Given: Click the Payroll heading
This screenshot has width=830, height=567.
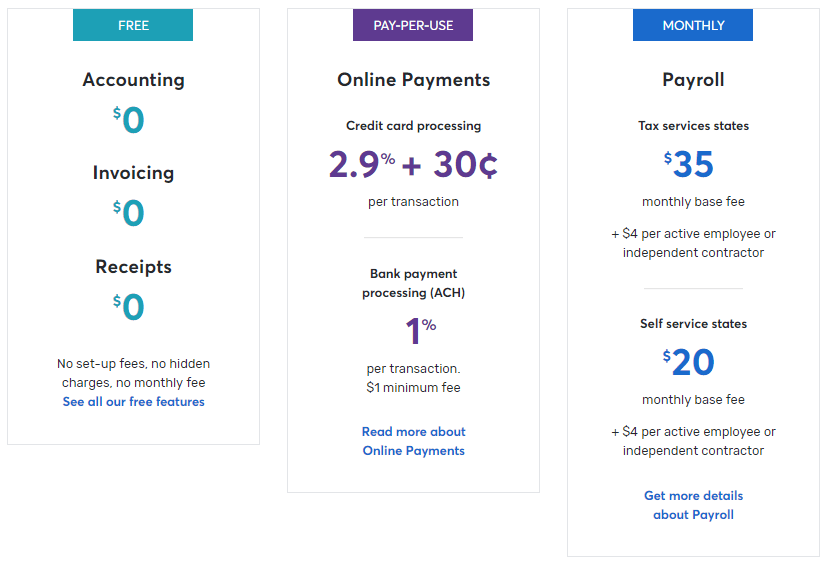Looking at the screenshot, I should tap(693, 80).
